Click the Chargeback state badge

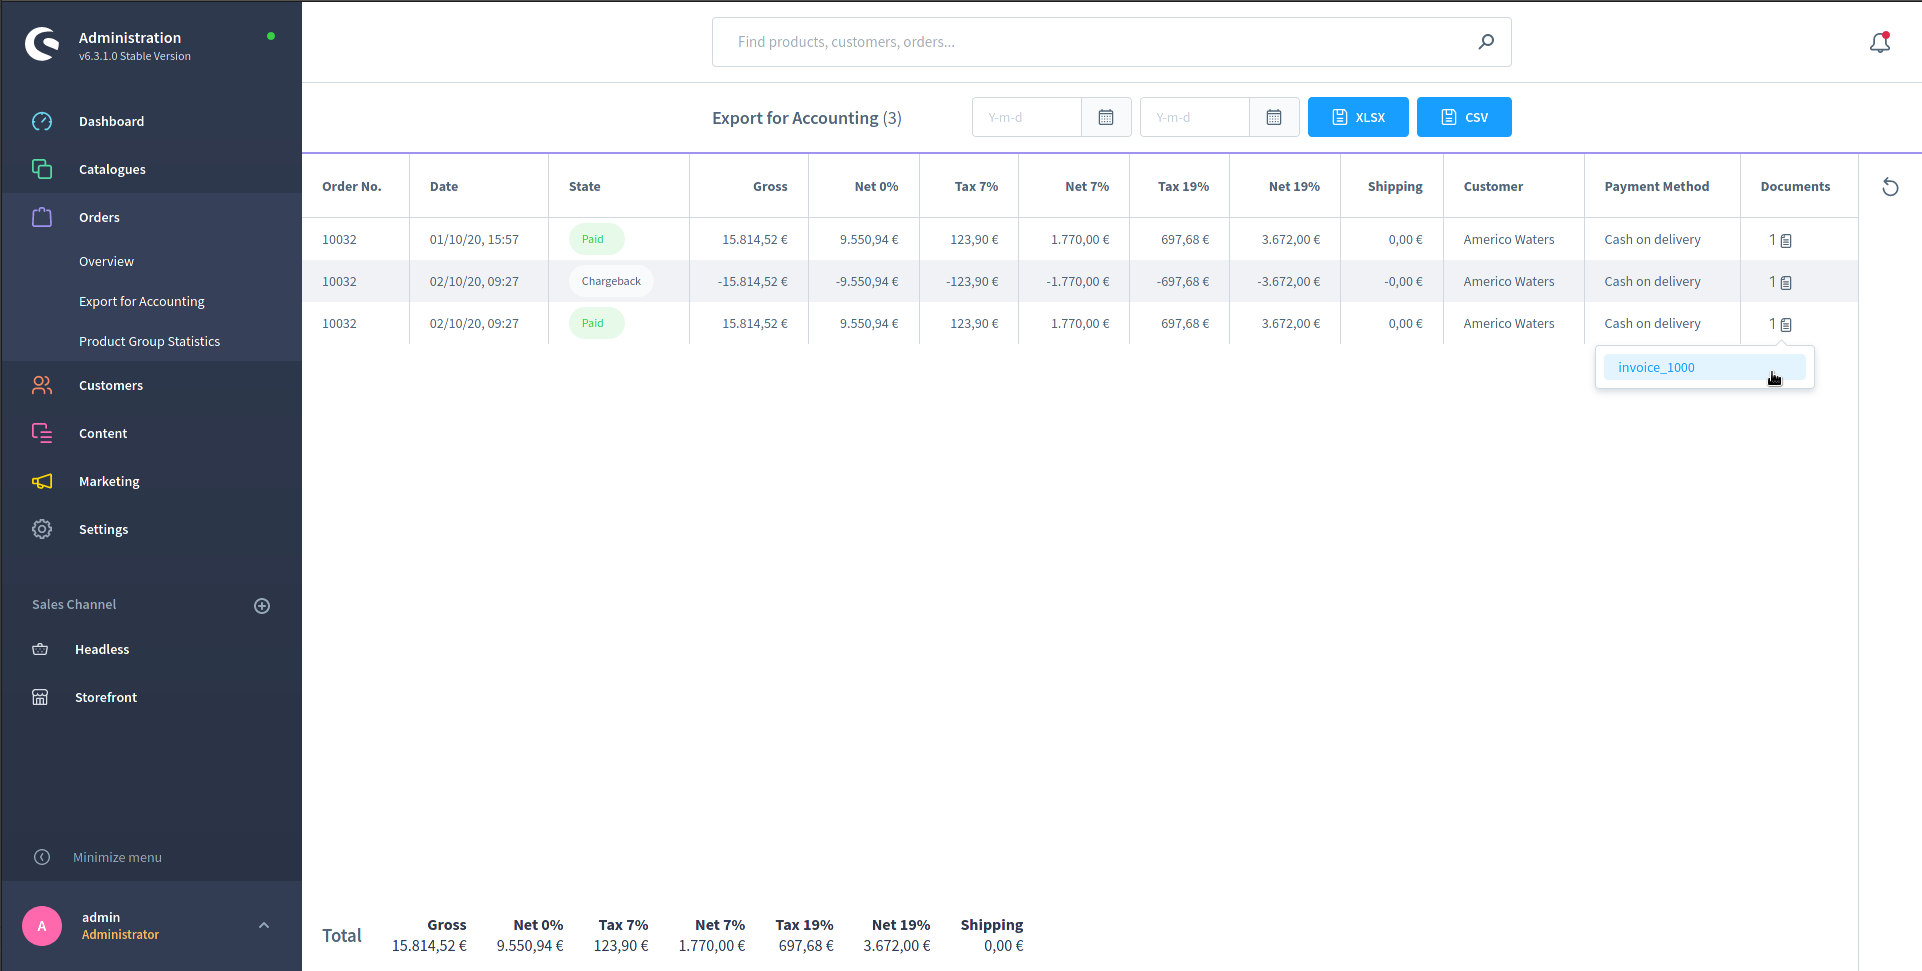tap(611, 282)
